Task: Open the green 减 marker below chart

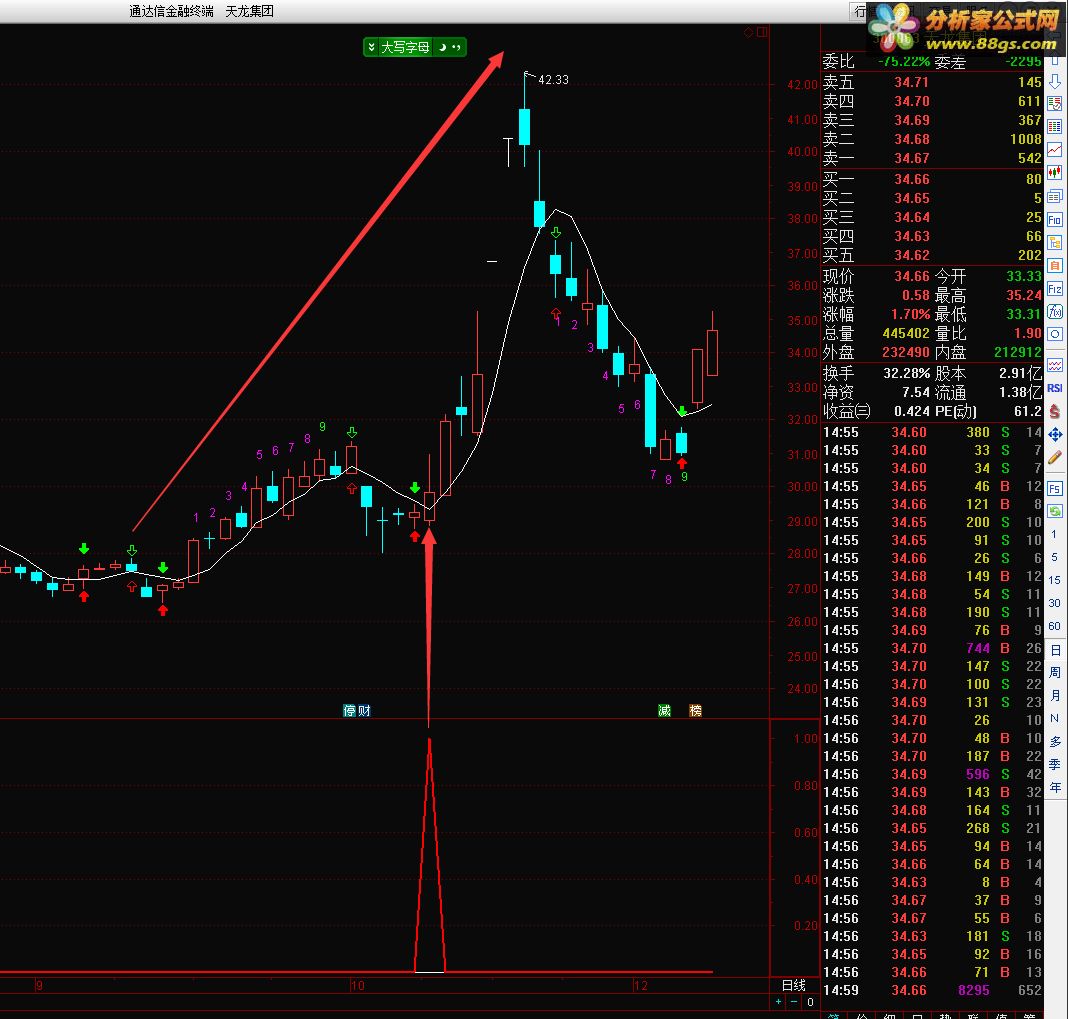Action: click(x=664, y=710)
